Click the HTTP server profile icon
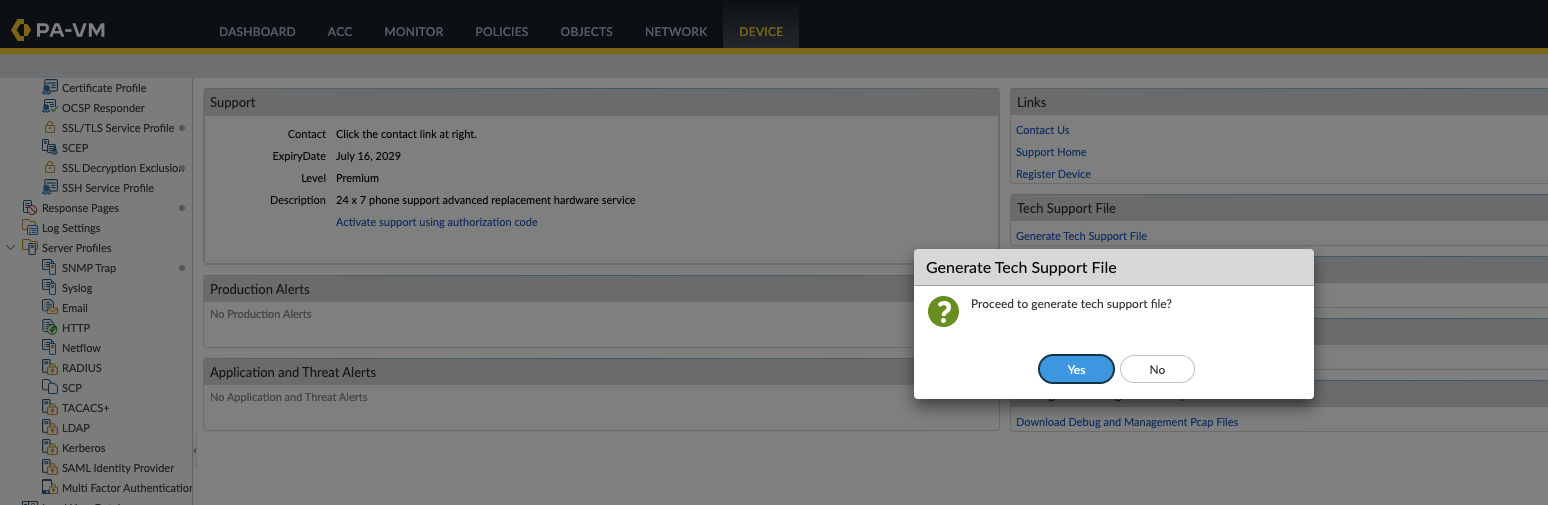The image size is (1548, 505). (50, 328)
